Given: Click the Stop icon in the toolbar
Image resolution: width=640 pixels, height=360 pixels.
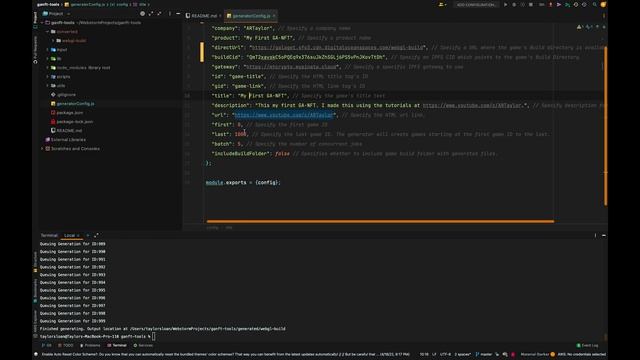Looking at the screenshot, I should click(x=531, y=5).
